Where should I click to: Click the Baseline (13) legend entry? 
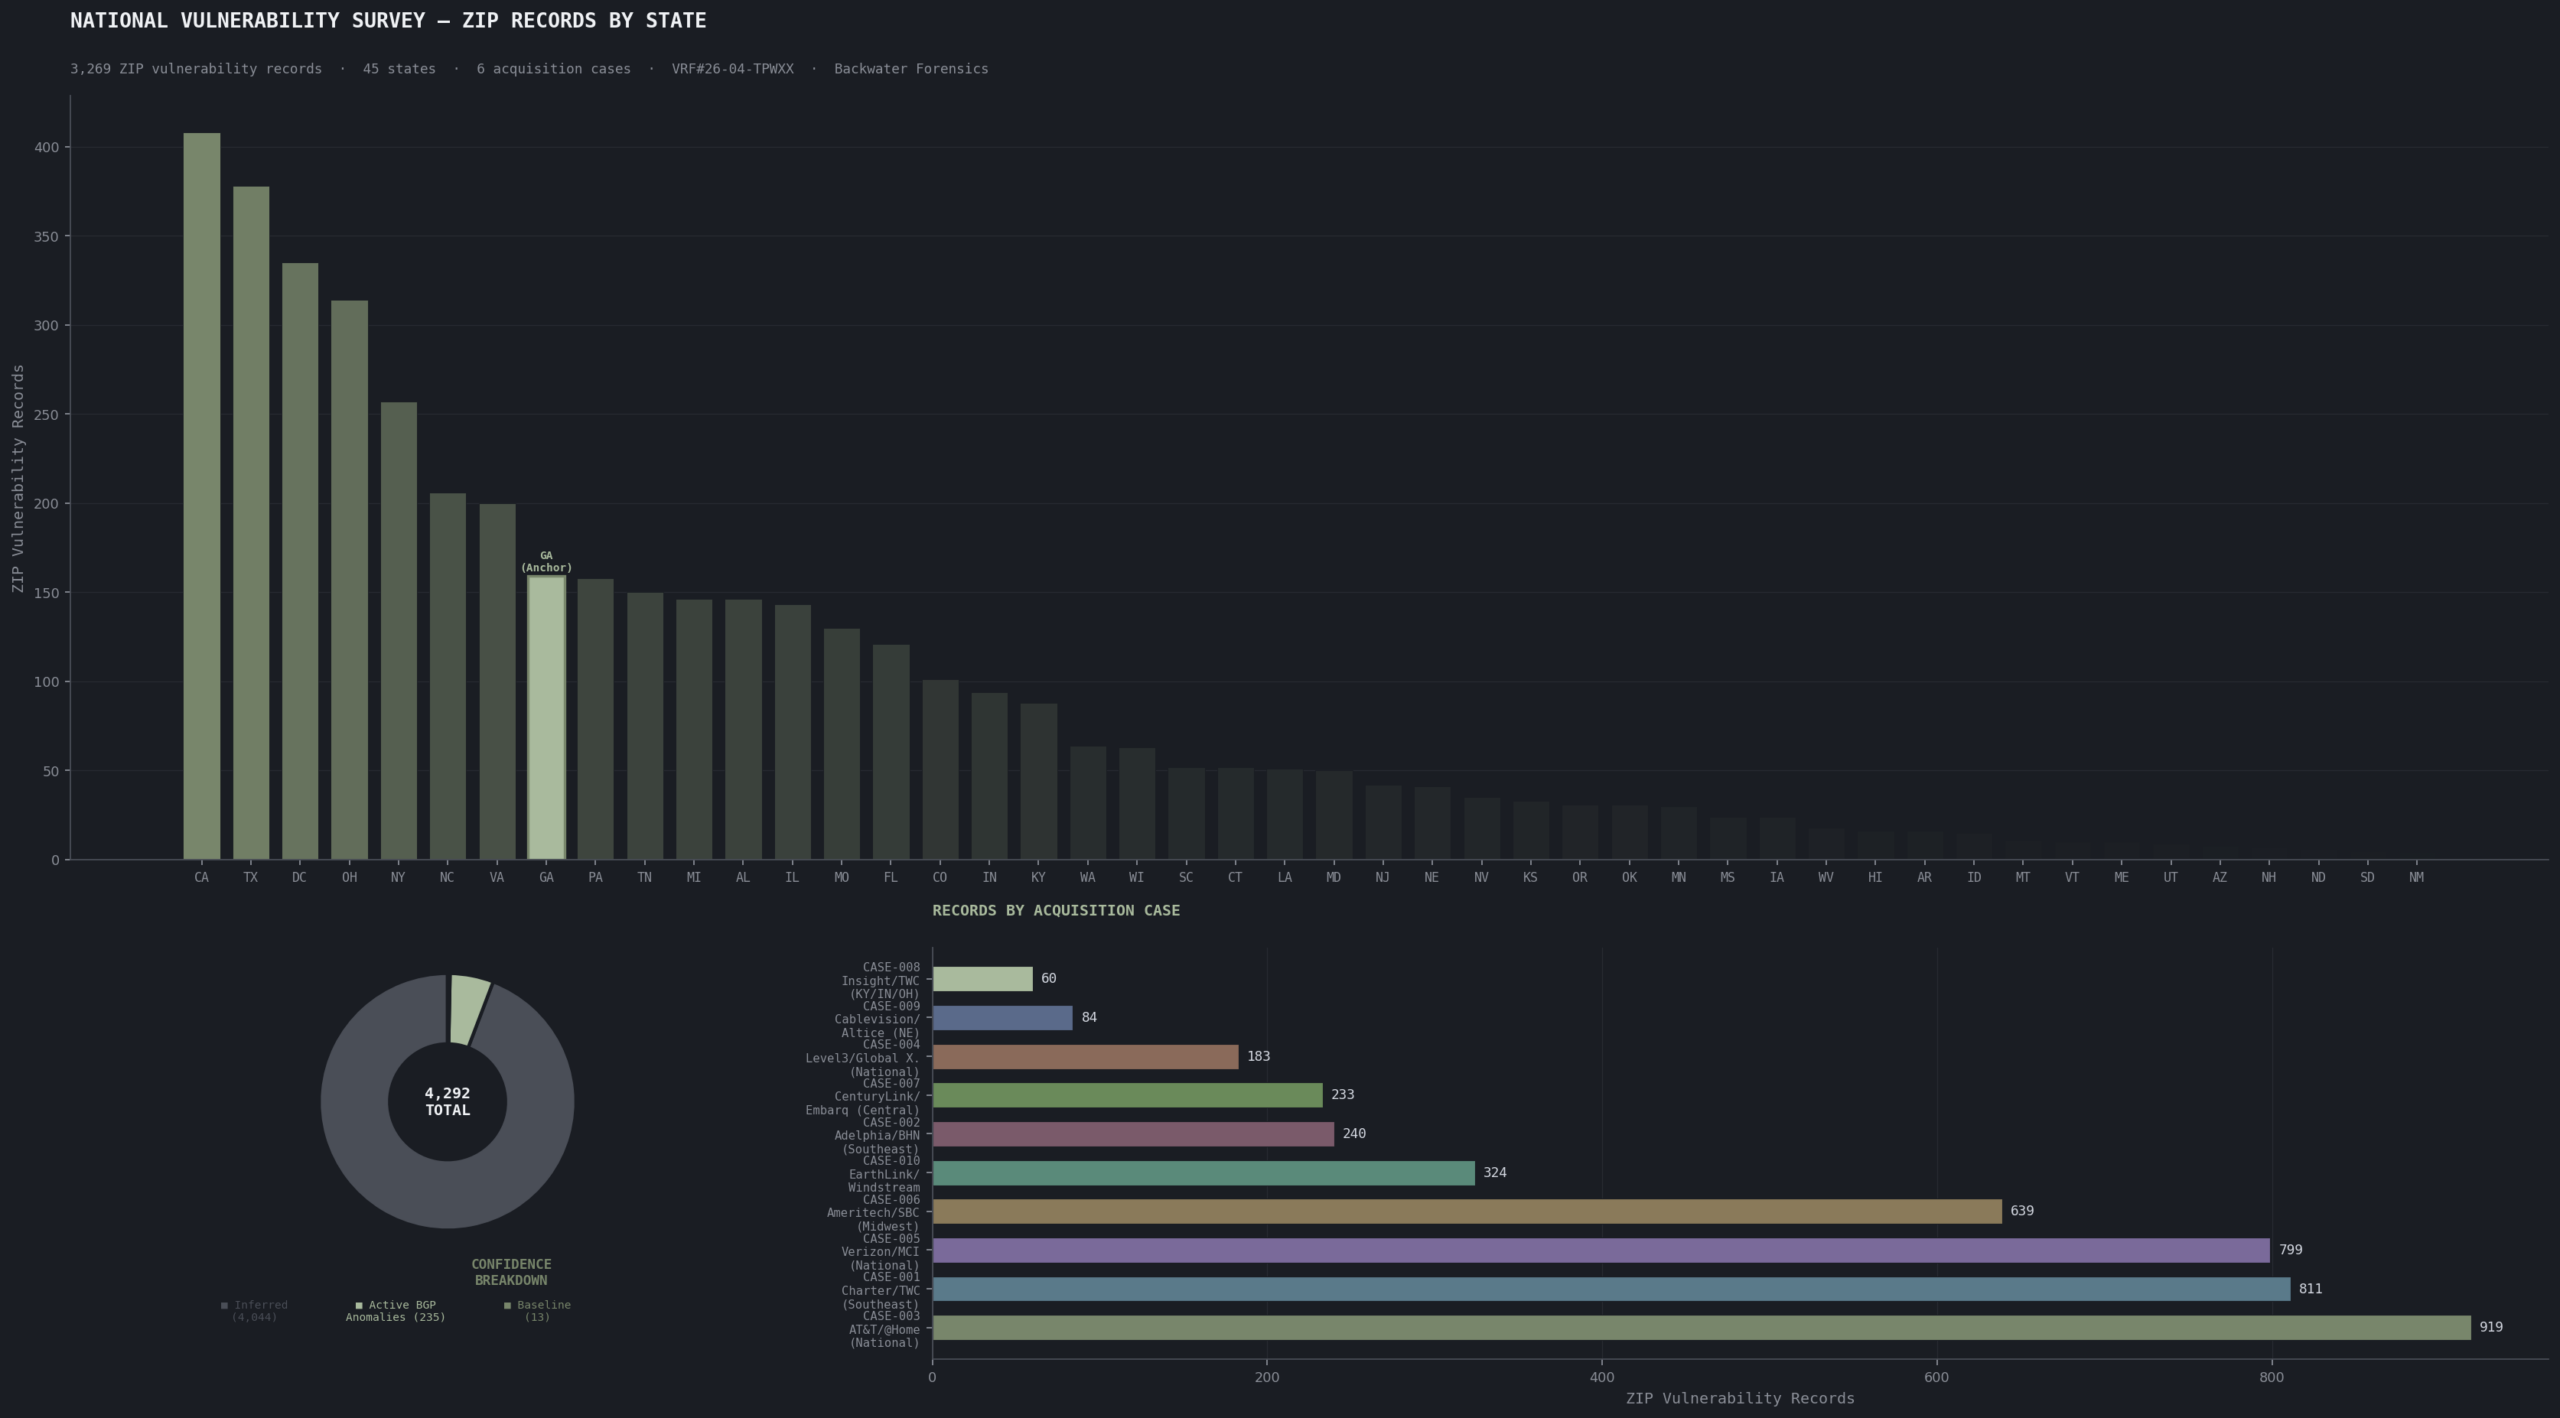pos(538,1311)
